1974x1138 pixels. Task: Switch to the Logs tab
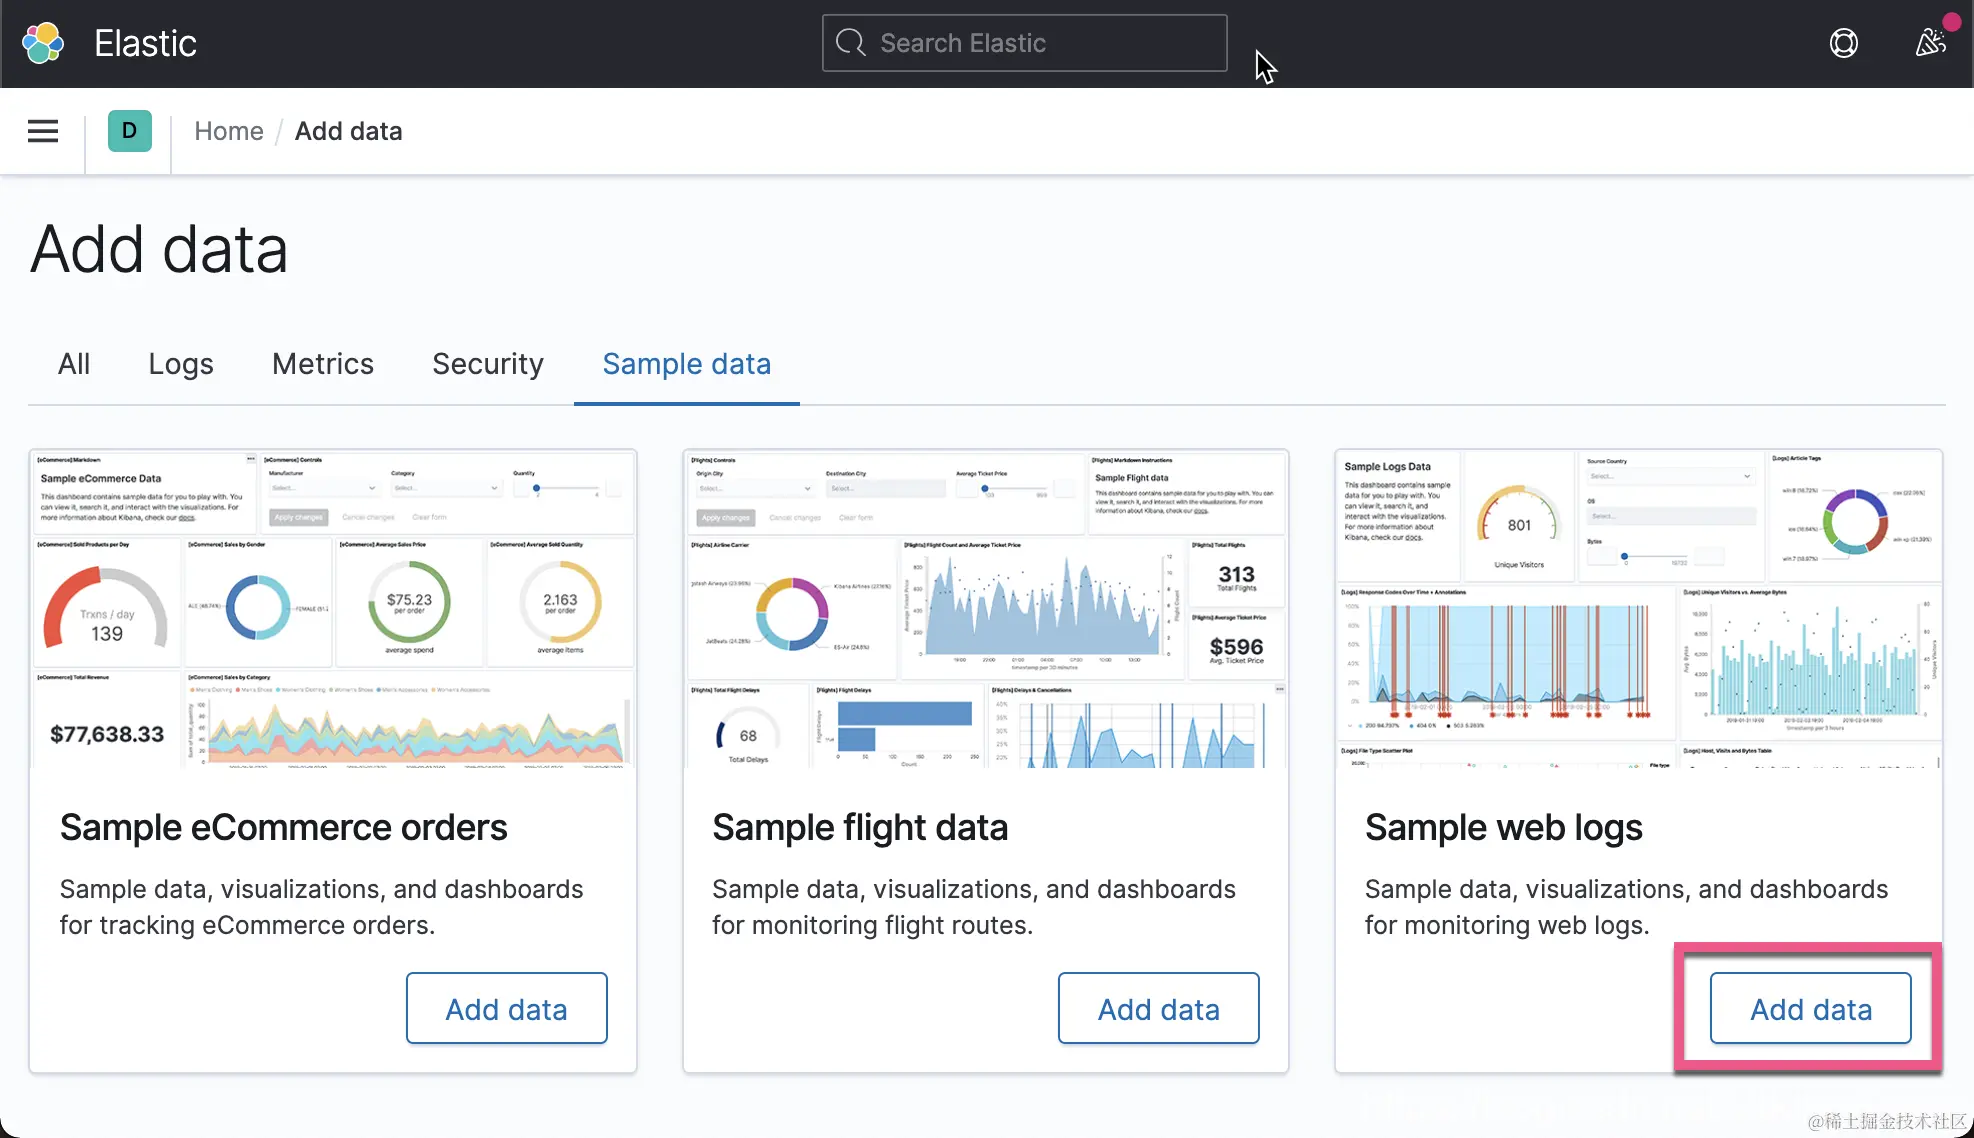point(181,364)
